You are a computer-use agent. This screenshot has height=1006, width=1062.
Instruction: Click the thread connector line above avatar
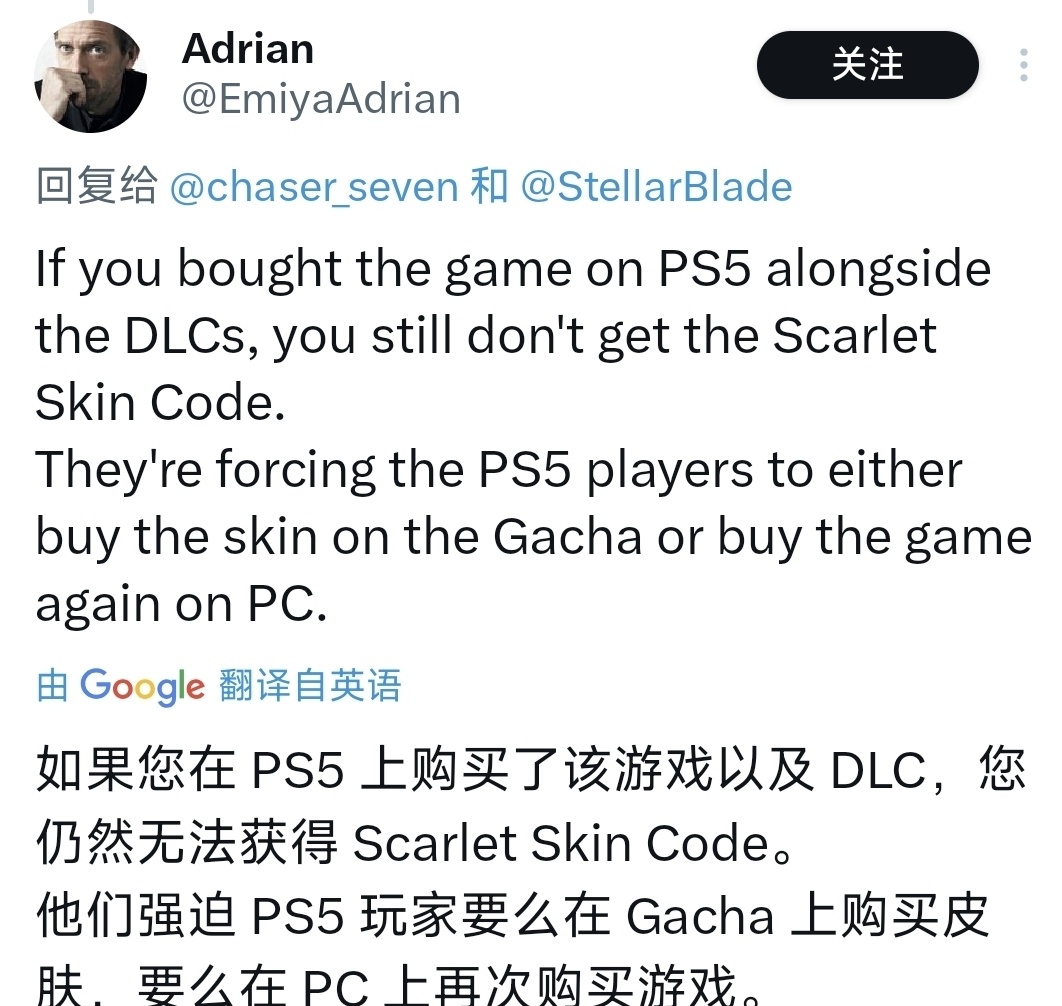pos(91,7)
